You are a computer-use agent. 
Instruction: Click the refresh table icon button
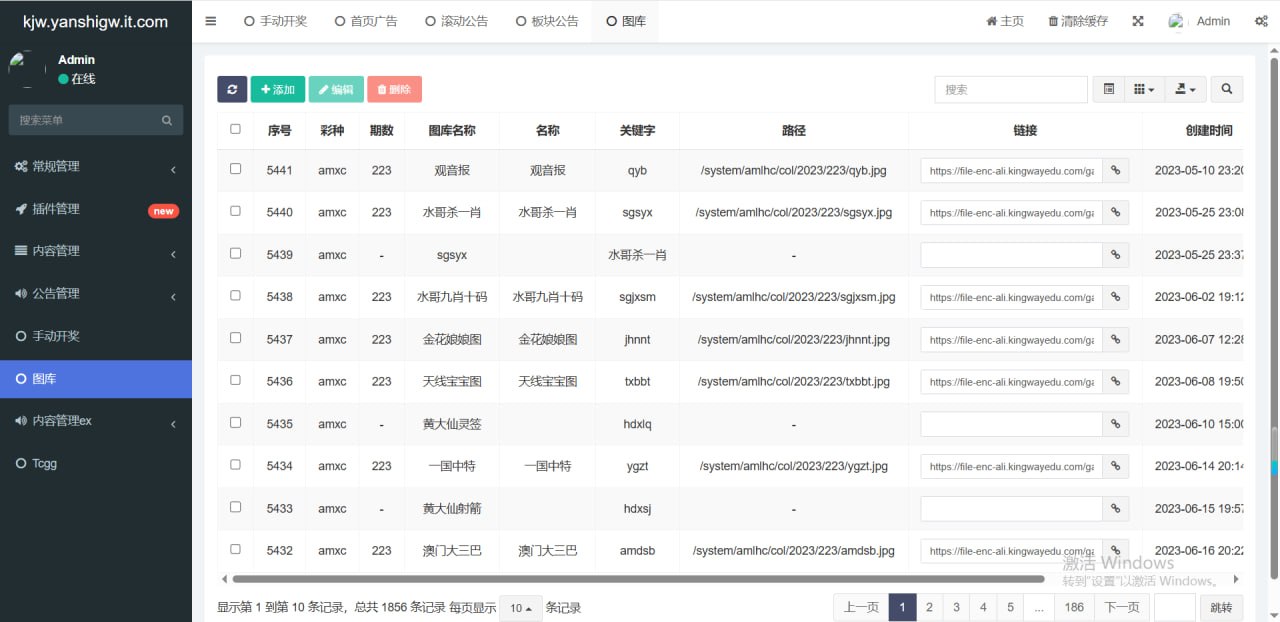click(x=232, y=89)
